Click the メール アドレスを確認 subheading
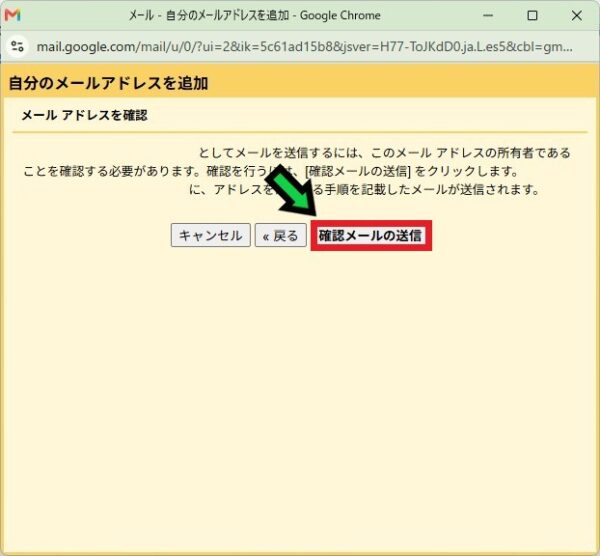The height and width of the screenshot is (556, 600). (x=84, y=115)
